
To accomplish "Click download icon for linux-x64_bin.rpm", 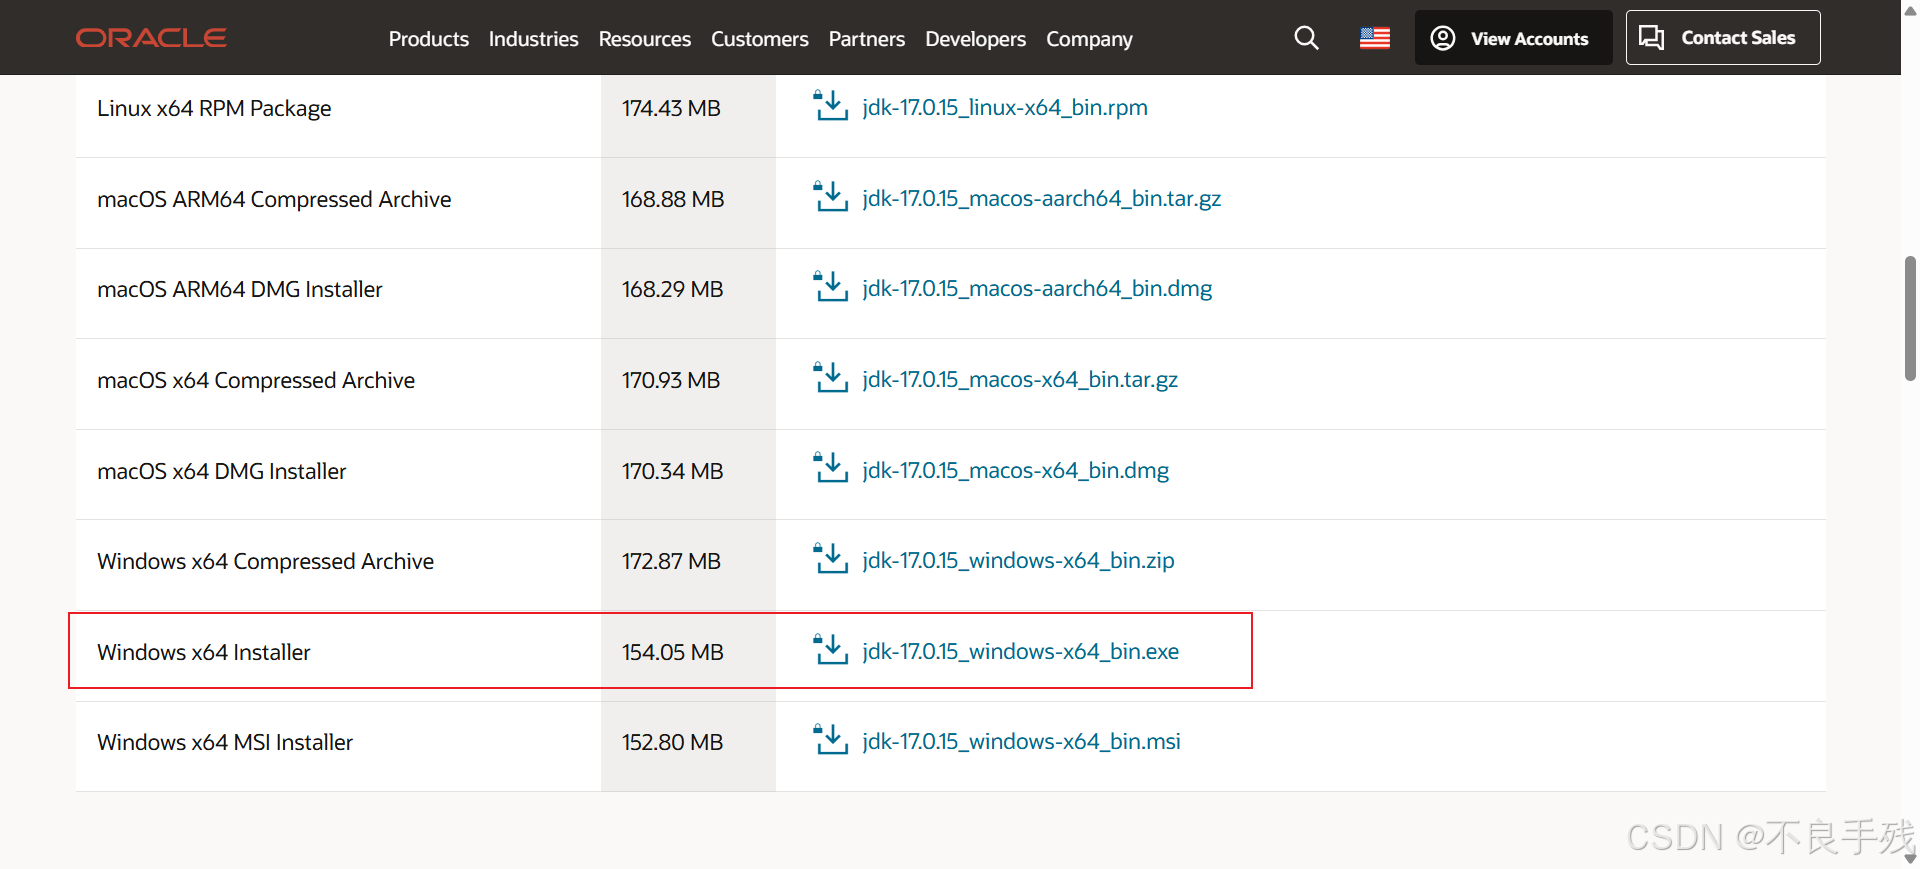I will (830, 105).
